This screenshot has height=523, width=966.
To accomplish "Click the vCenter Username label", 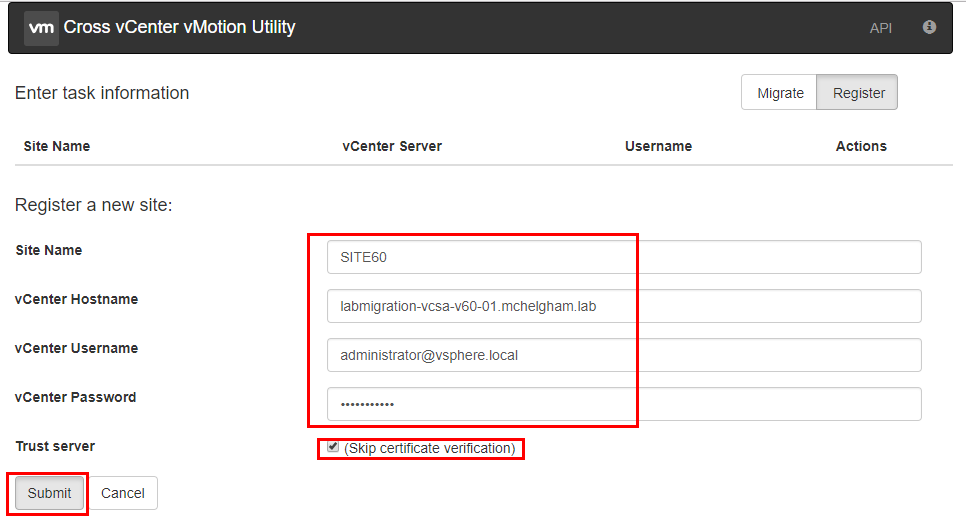I will click(x=76, y=348).
